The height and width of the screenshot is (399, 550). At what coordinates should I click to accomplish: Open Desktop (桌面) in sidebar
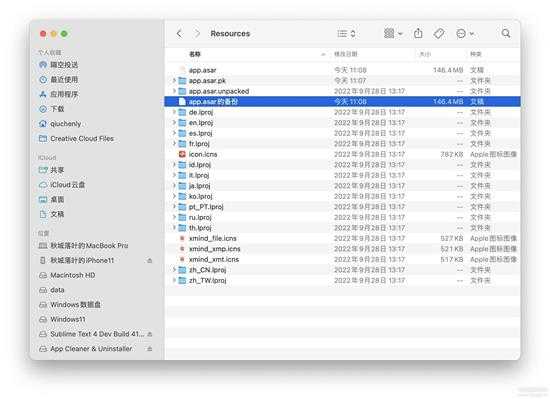(52, 200)
